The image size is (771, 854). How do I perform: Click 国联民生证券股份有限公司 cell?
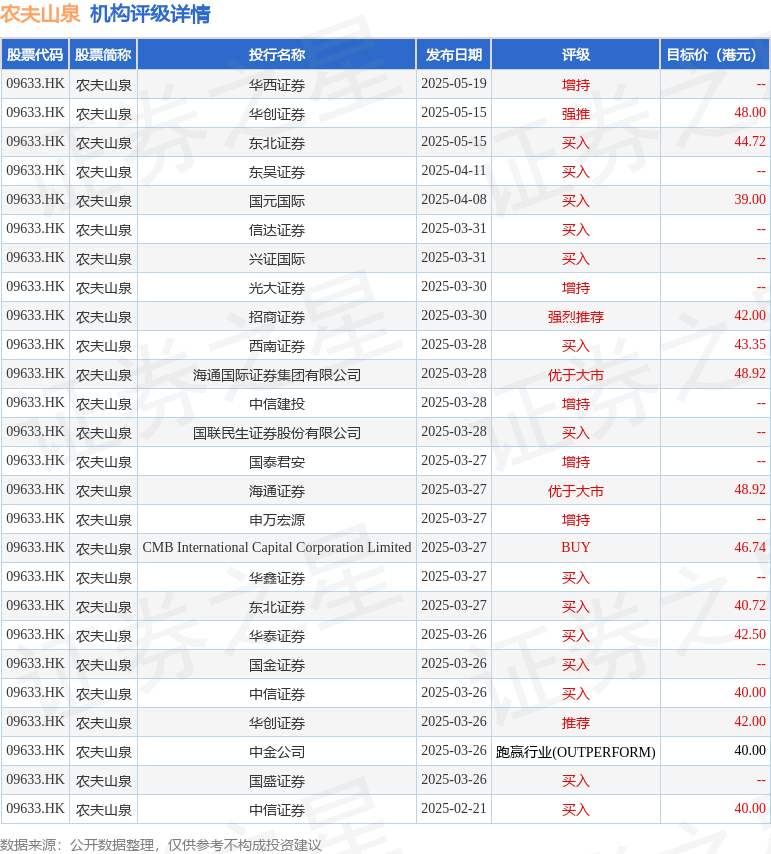point(277,433)
